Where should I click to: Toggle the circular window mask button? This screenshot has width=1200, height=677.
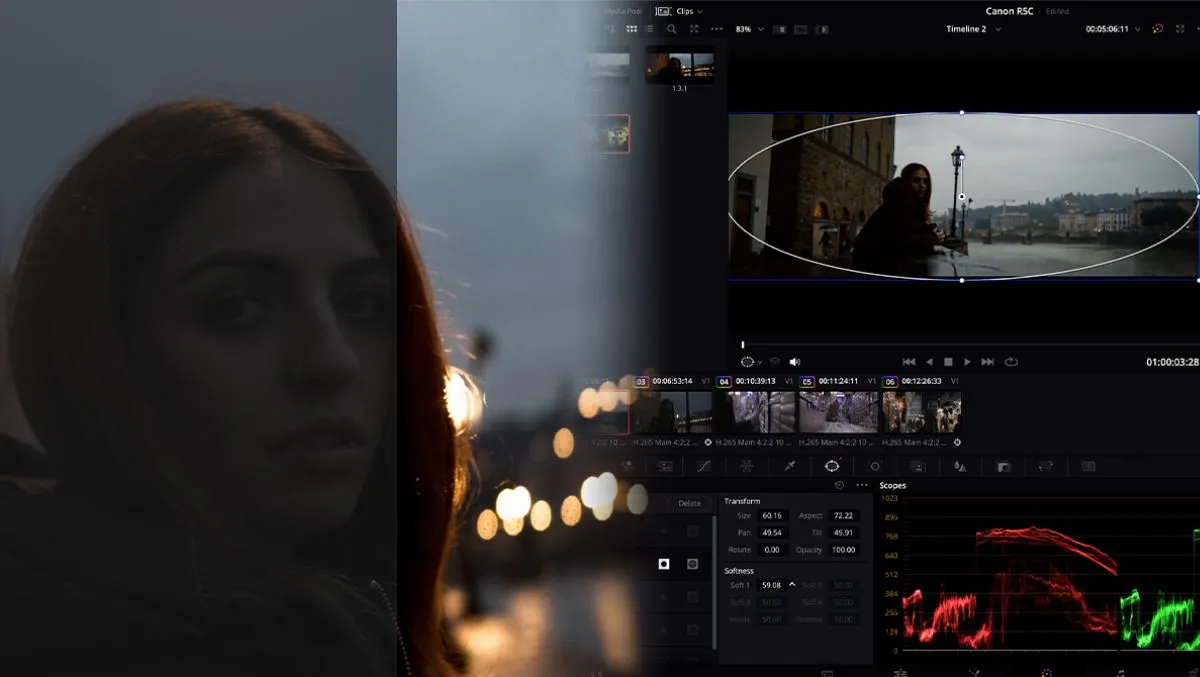(x=663, y=564)
